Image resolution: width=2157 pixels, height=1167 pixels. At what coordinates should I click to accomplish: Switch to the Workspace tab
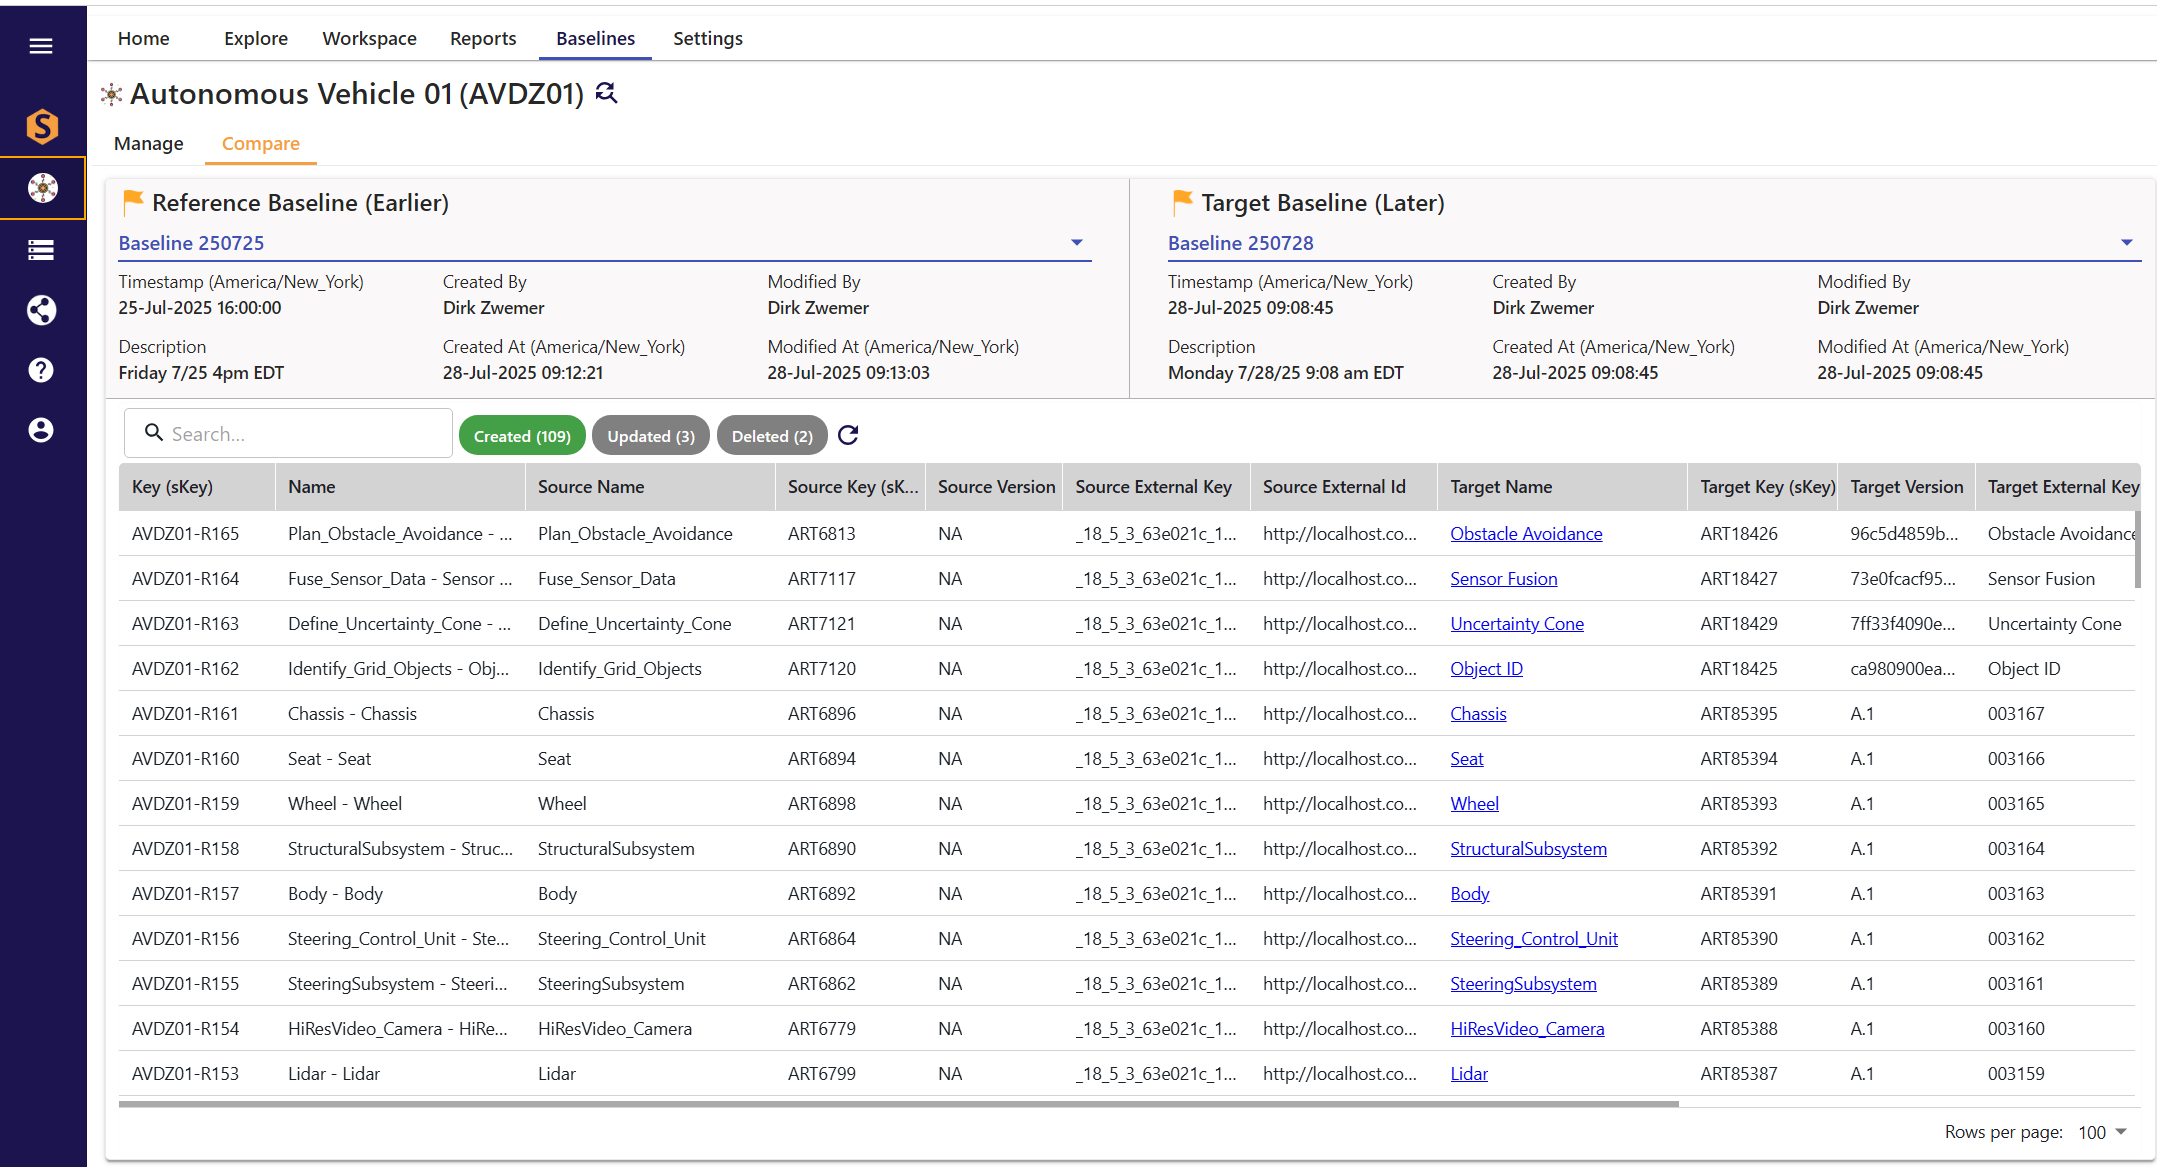click(x=369, y=38)
